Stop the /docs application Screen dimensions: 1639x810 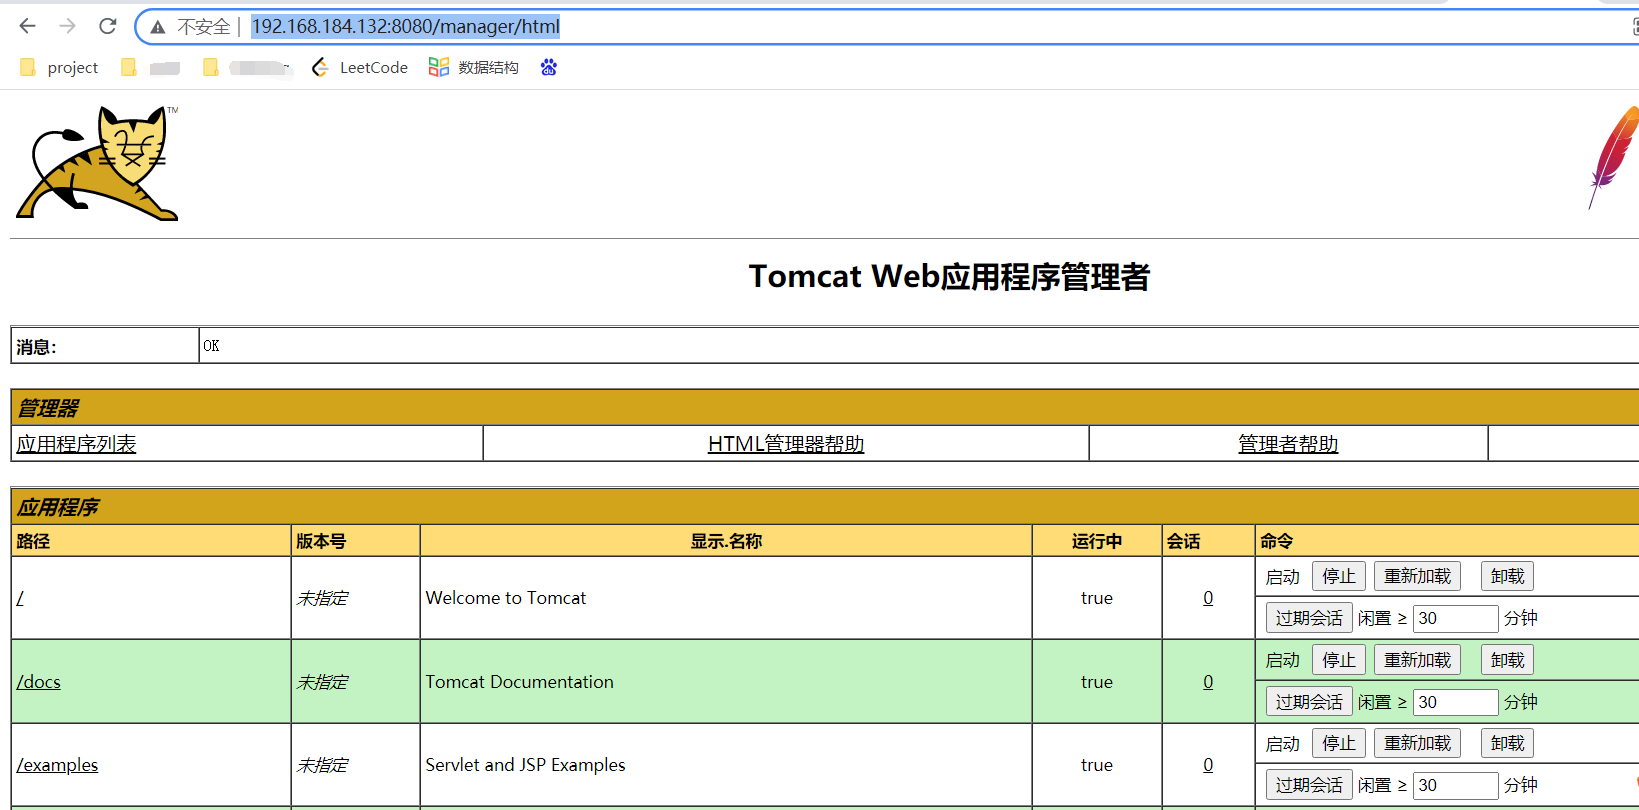pyautogui.click(x=1339, y=660)
